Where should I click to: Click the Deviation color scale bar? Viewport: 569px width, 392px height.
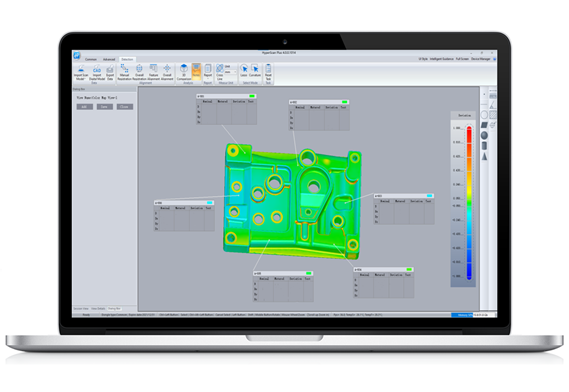pyautogui.click(x=469, y=203)
